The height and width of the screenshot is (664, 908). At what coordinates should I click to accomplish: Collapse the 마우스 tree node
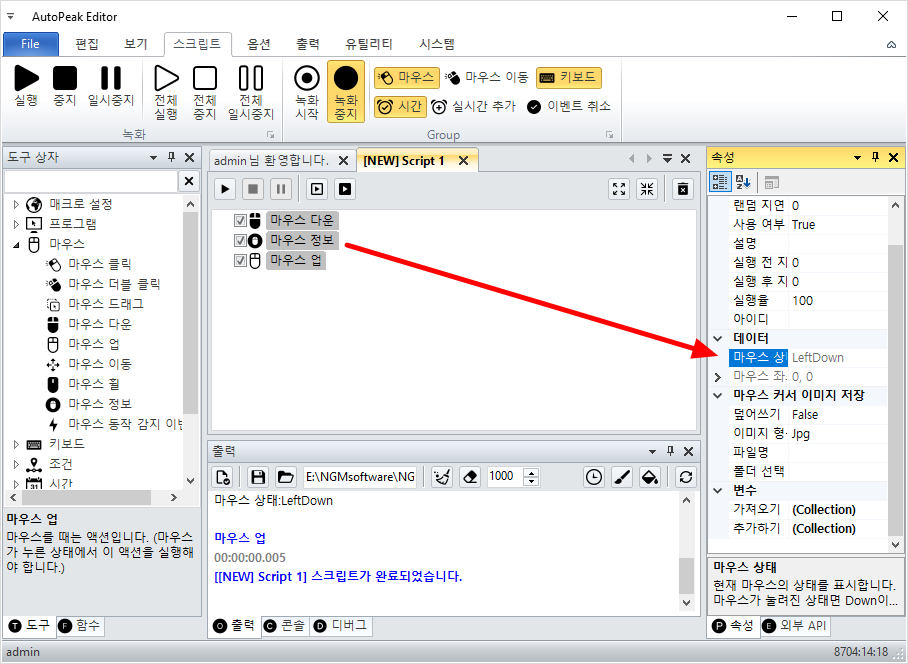(16, 244)
